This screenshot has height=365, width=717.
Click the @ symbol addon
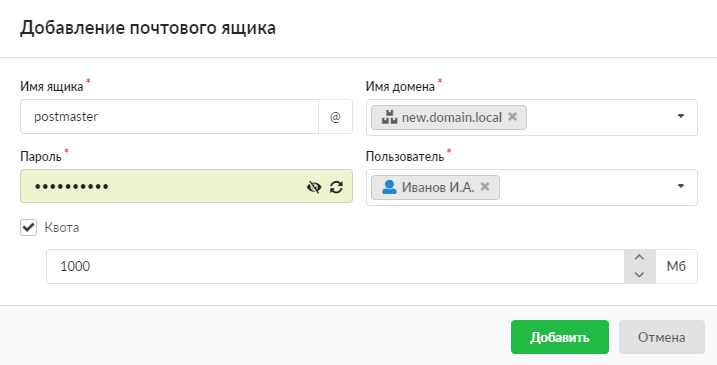coord(335,117)
